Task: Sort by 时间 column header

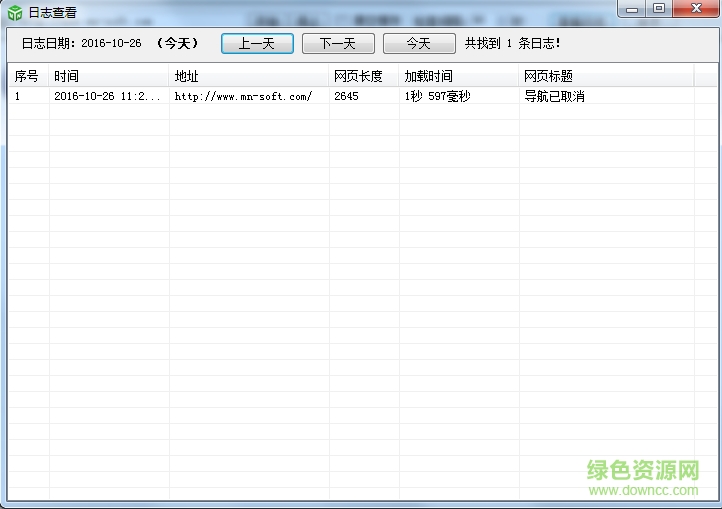Action: [x=109, y=76]
